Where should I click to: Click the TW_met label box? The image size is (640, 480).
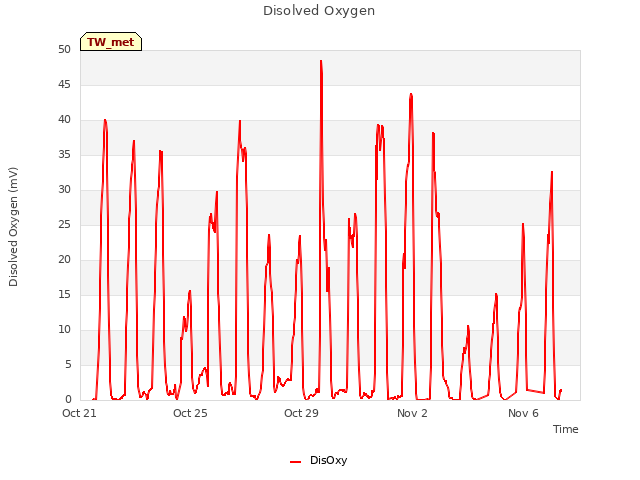[x=111, y=42]
